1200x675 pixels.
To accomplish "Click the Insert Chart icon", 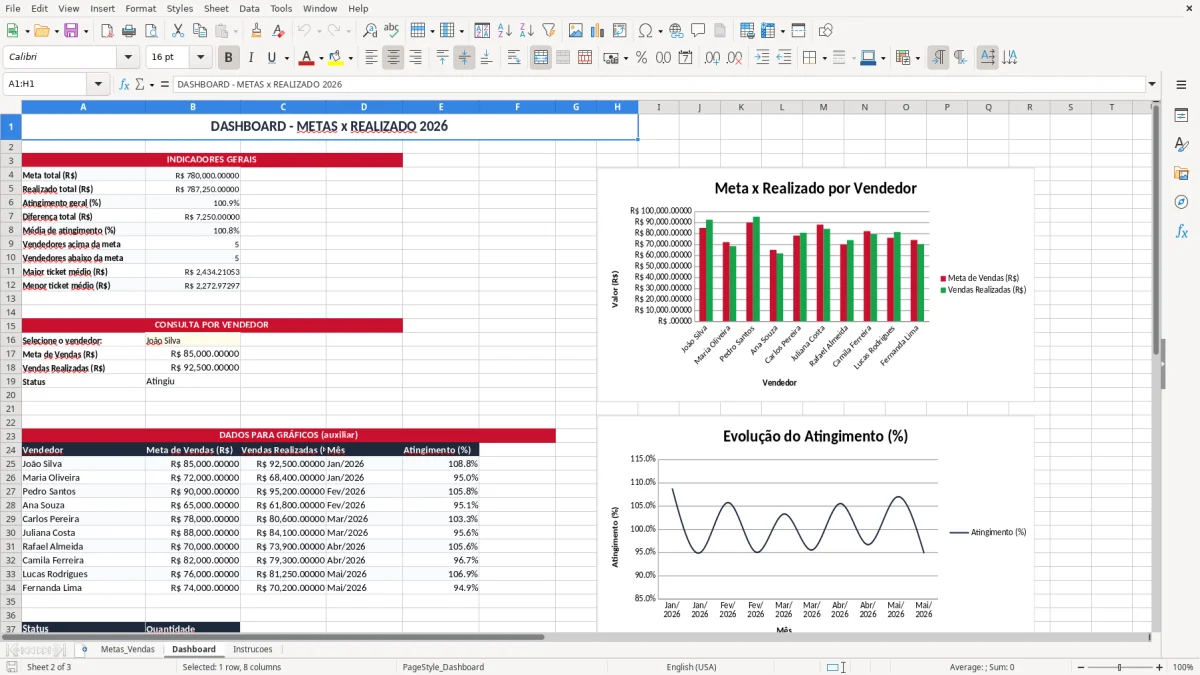I will (597, 31).
